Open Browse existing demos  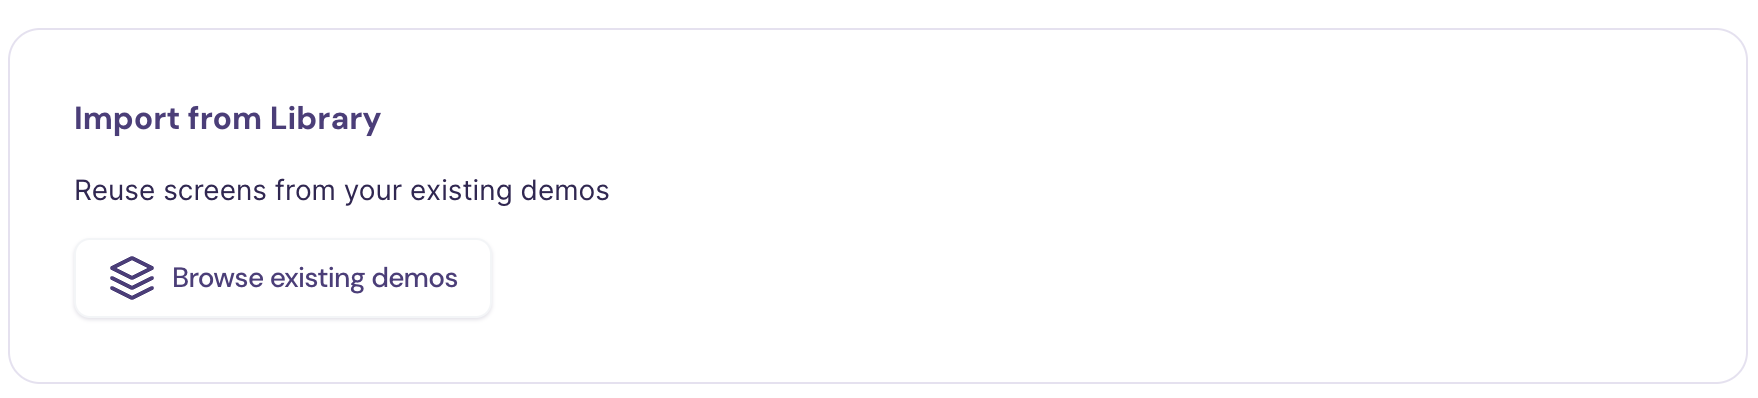coord(283,278)
